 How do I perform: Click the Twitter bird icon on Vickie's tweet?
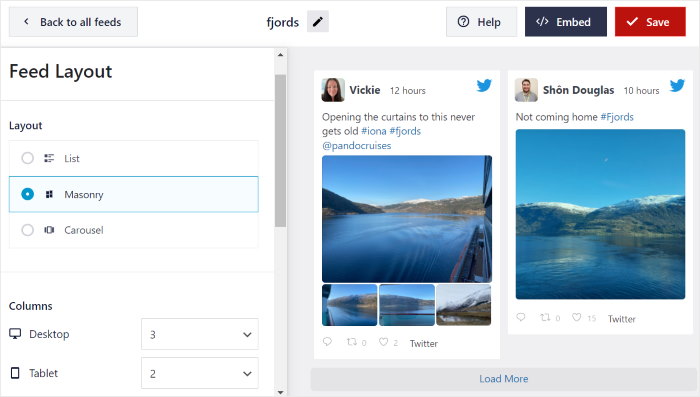(x=484, y=85)
